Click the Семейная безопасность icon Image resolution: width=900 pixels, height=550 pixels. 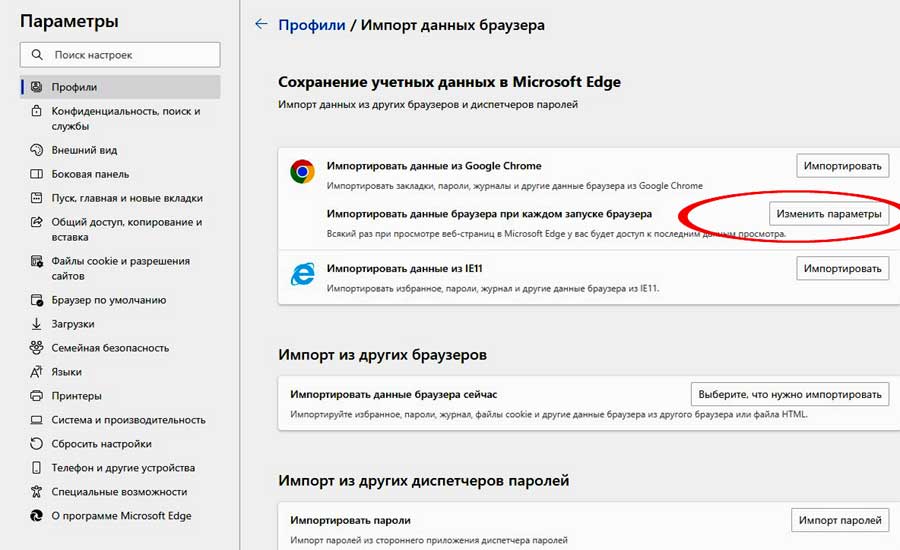(x=36, y=347)
